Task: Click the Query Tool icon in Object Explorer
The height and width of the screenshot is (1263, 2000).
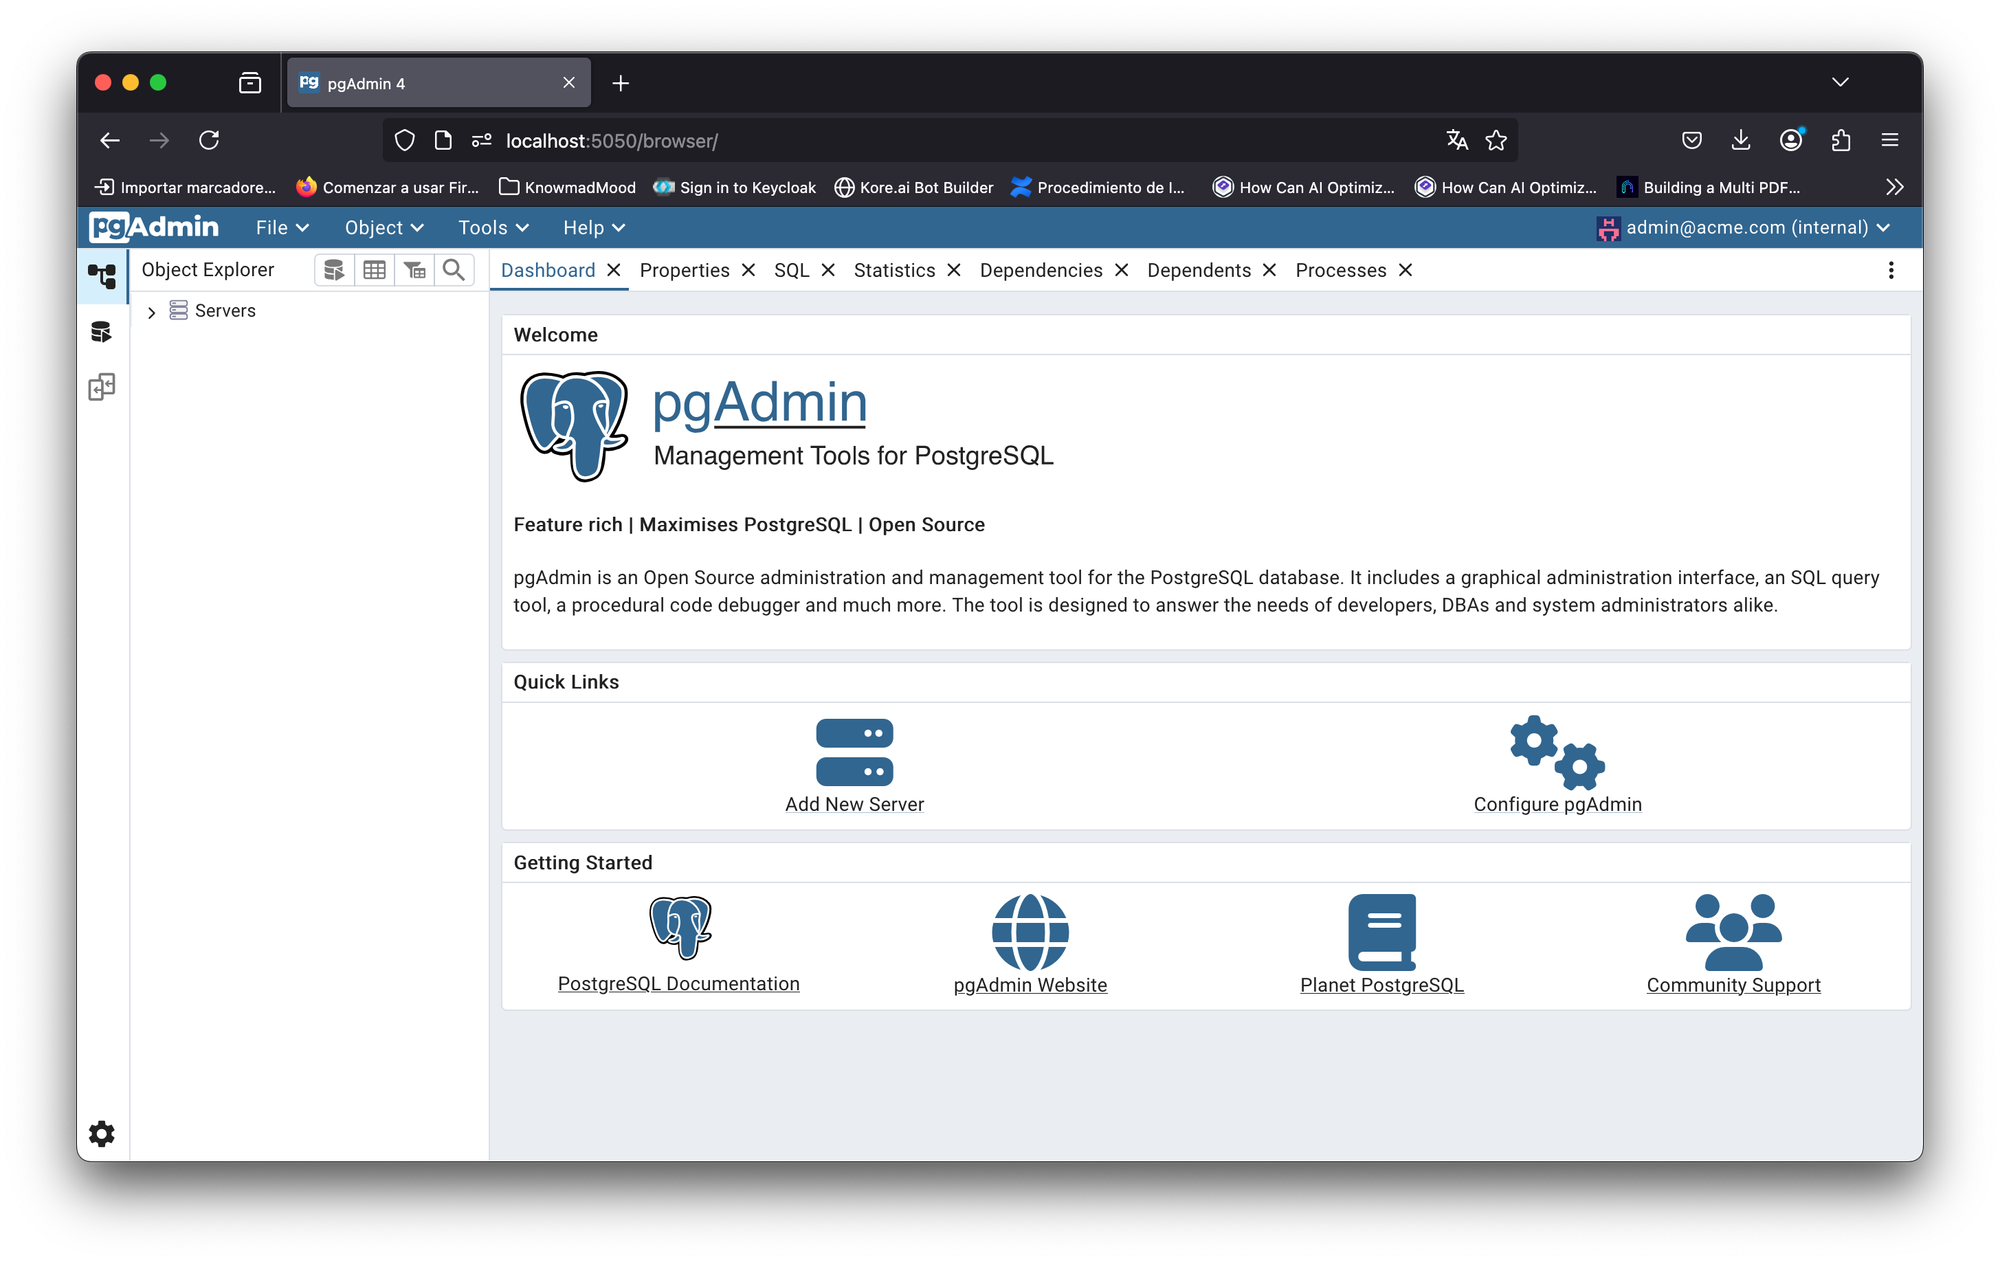Action: (x=334, y=270)
